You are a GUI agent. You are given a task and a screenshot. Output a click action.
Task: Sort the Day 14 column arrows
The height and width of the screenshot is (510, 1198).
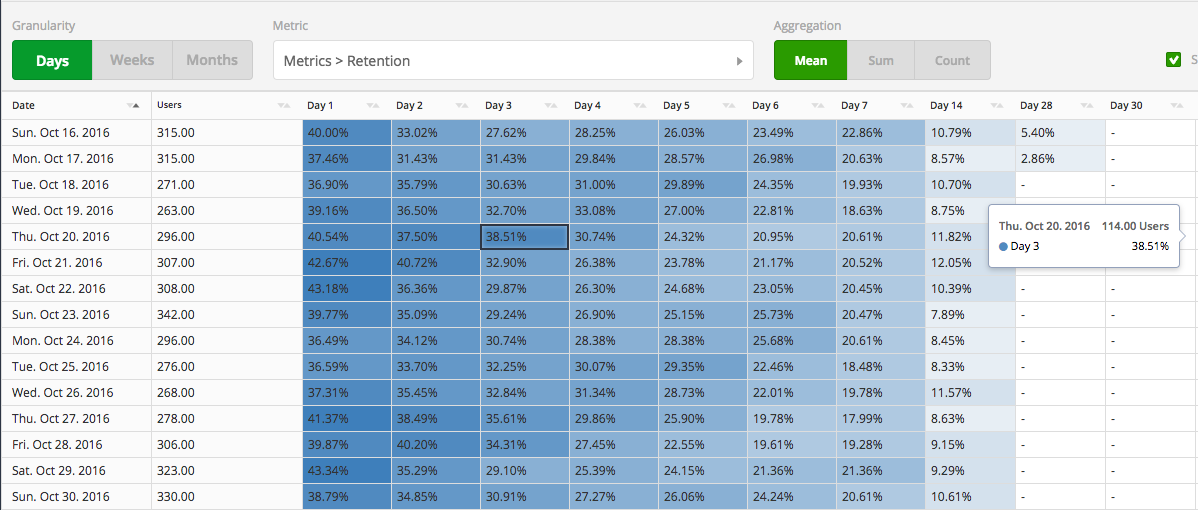coord(996,105)
